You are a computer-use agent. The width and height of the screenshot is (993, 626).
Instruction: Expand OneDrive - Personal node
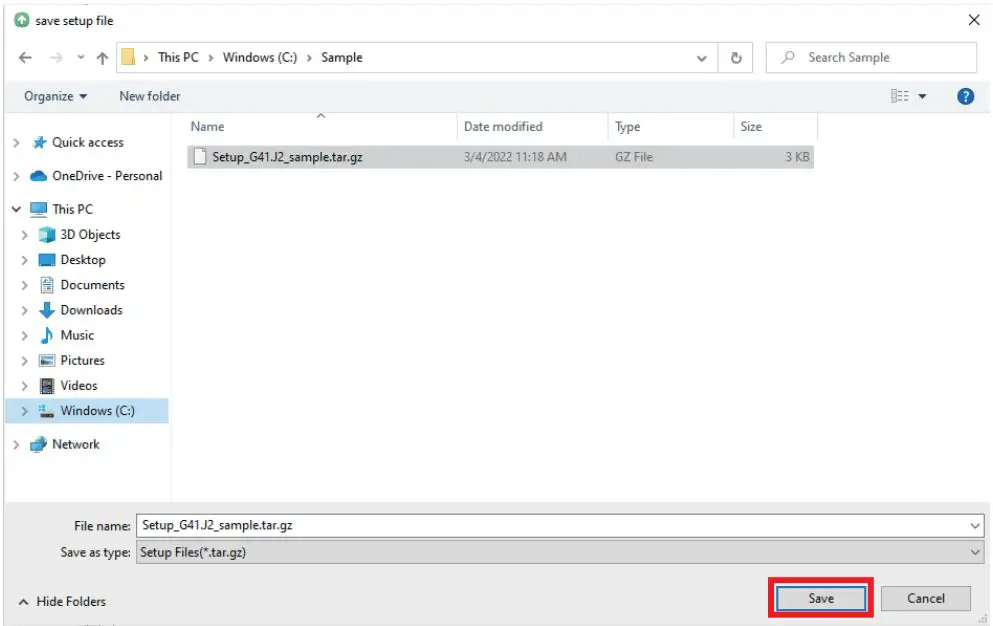[16, 177]
